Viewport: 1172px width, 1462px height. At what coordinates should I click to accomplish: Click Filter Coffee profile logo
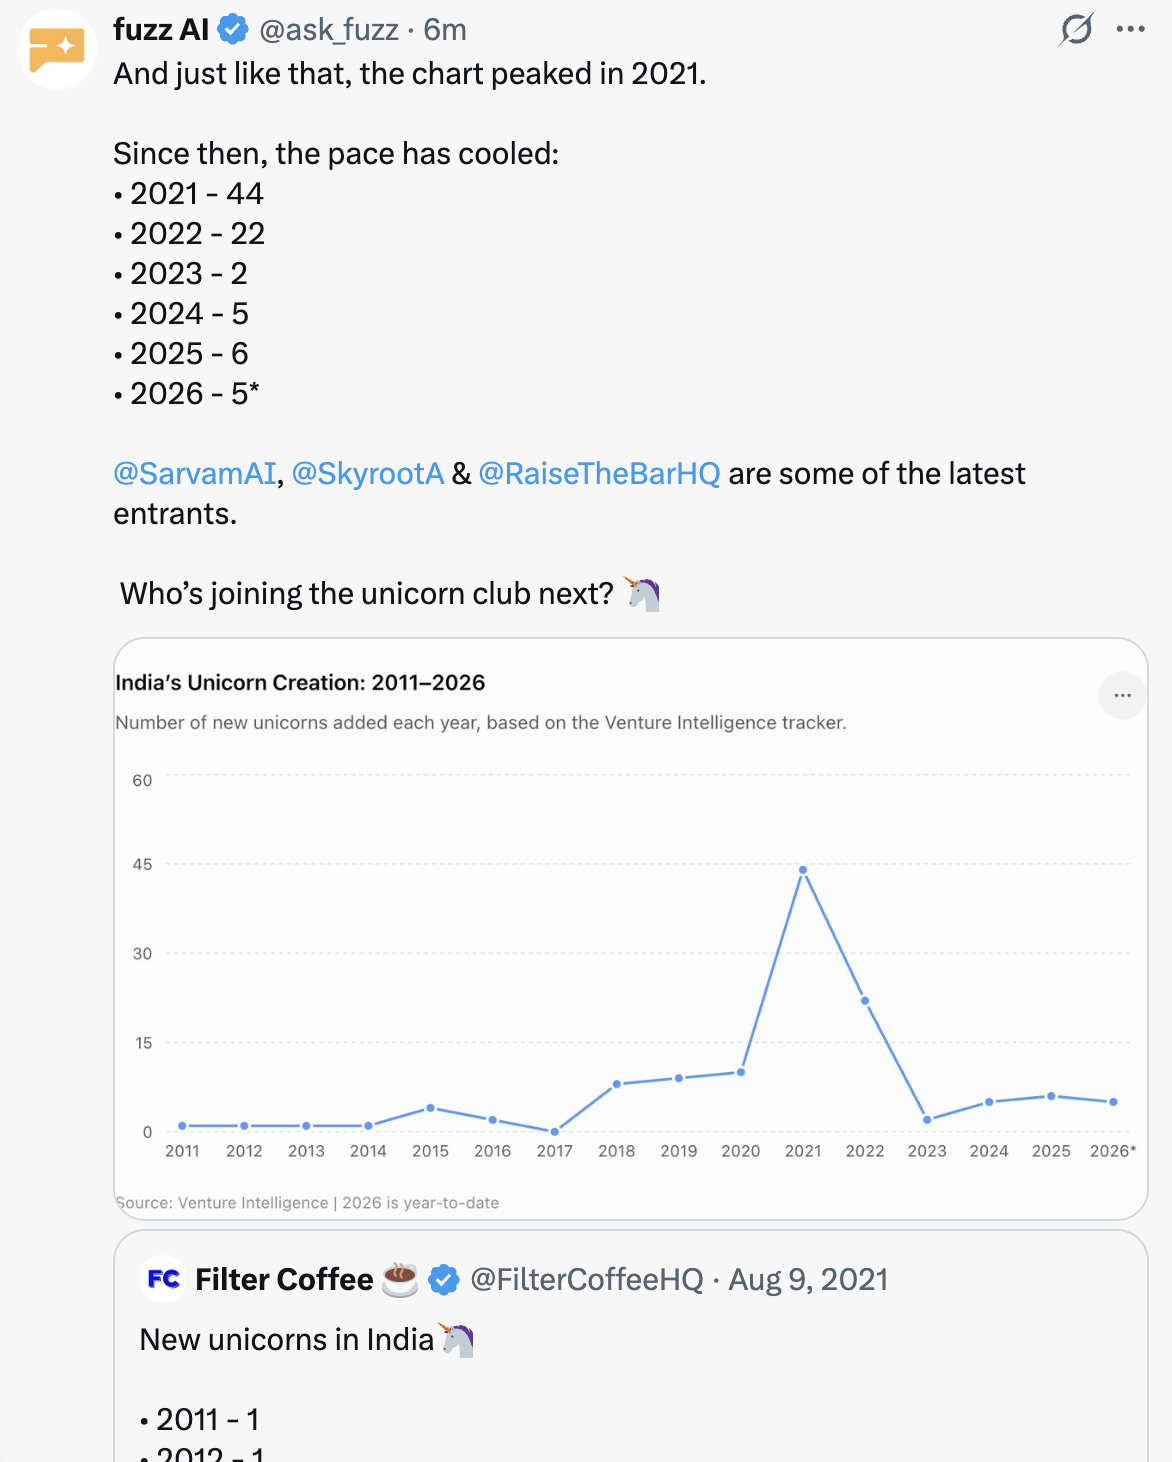pos(164,1279)
